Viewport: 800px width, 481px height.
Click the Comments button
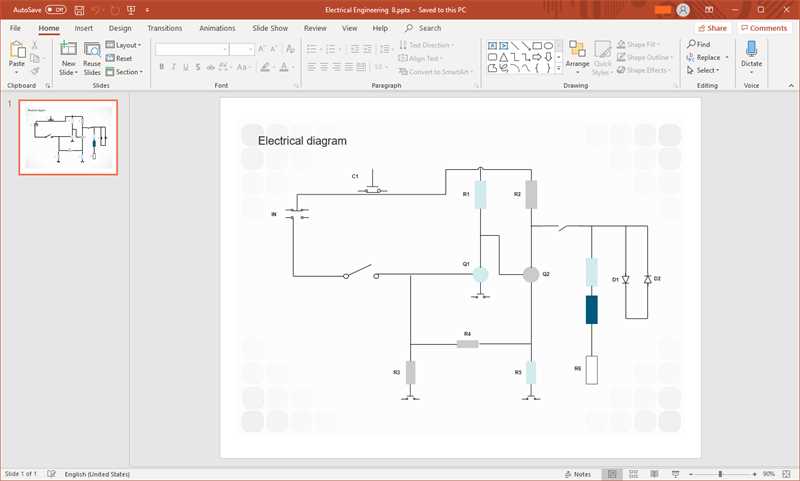pyautogui.click(x=764, y=28)
